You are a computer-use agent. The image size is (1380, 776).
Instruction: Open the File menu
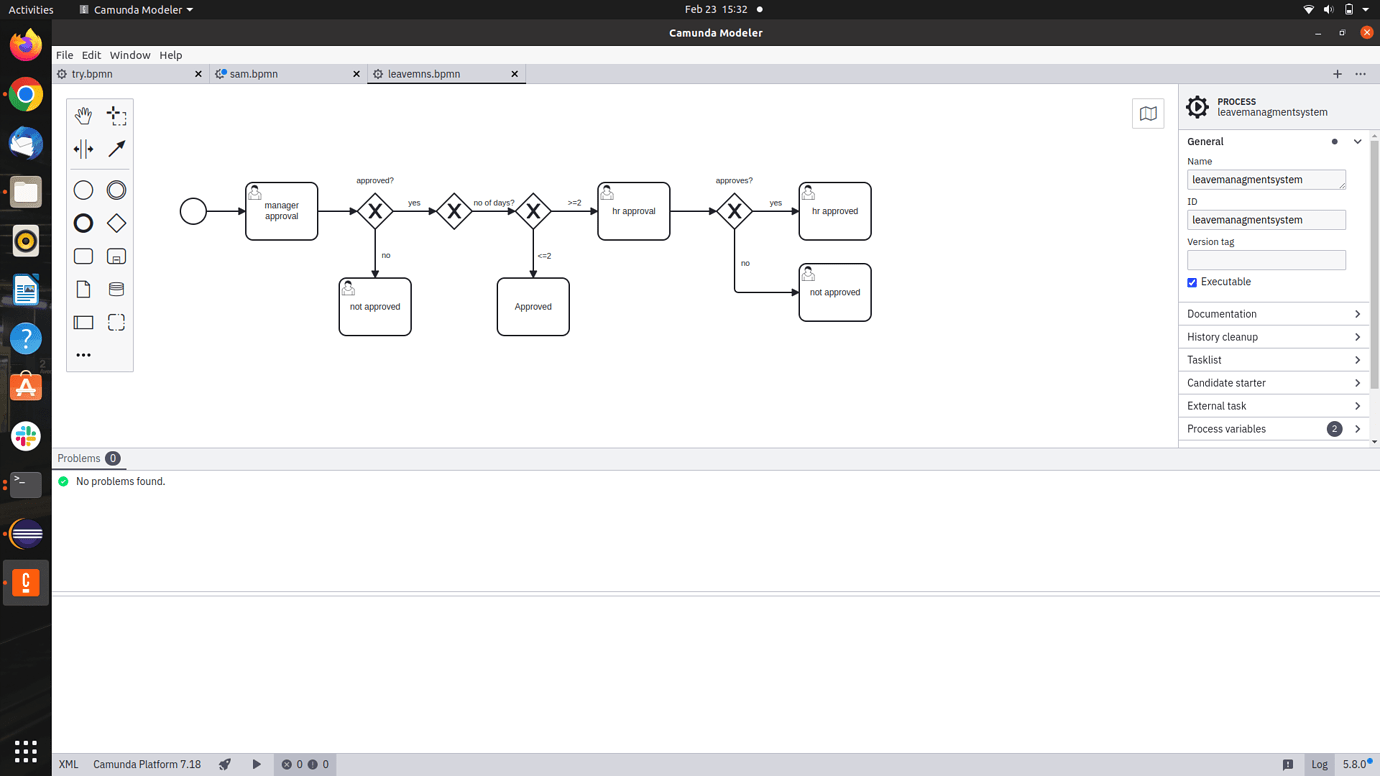(64, 55)
